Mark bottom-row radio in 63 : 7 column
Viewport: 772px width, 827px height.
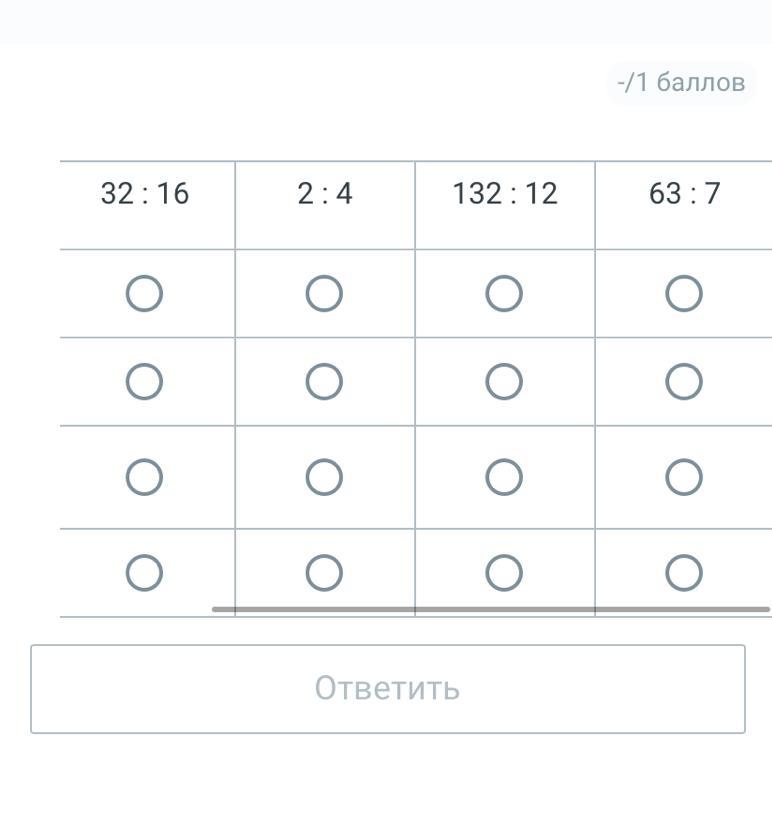coord(684,573)
